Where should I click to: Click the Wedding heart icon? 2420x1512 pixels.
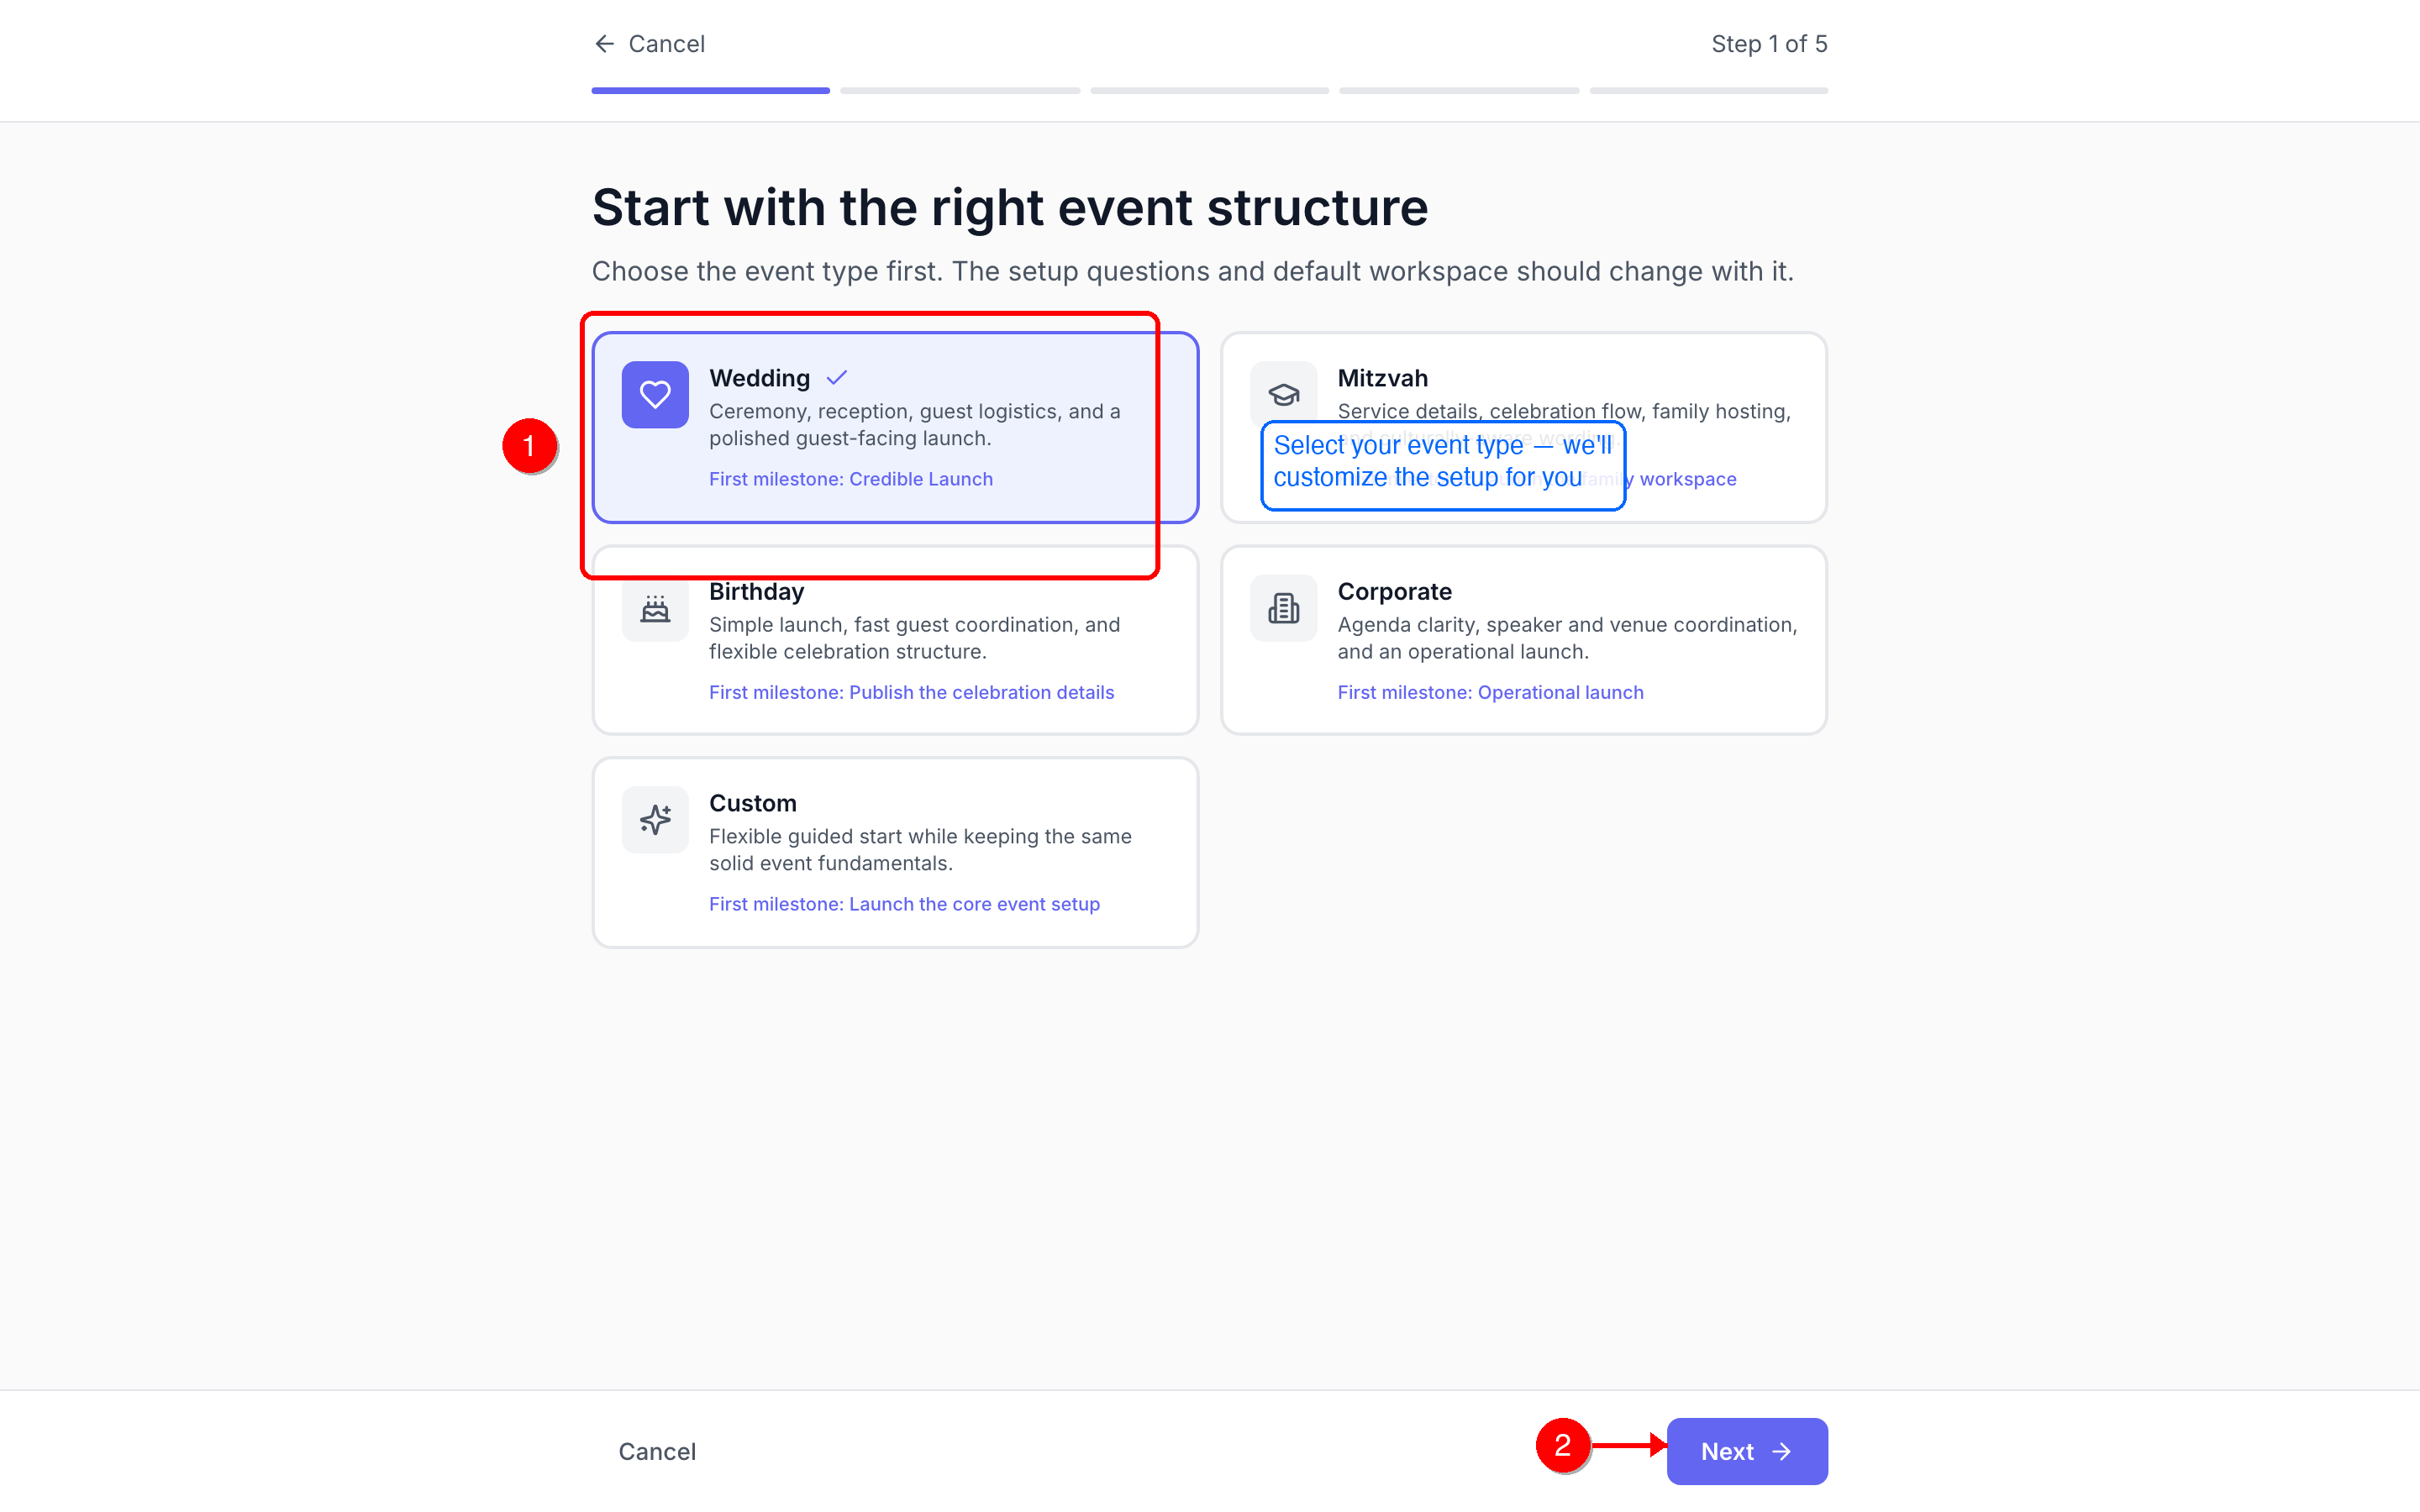coord(655,395)
